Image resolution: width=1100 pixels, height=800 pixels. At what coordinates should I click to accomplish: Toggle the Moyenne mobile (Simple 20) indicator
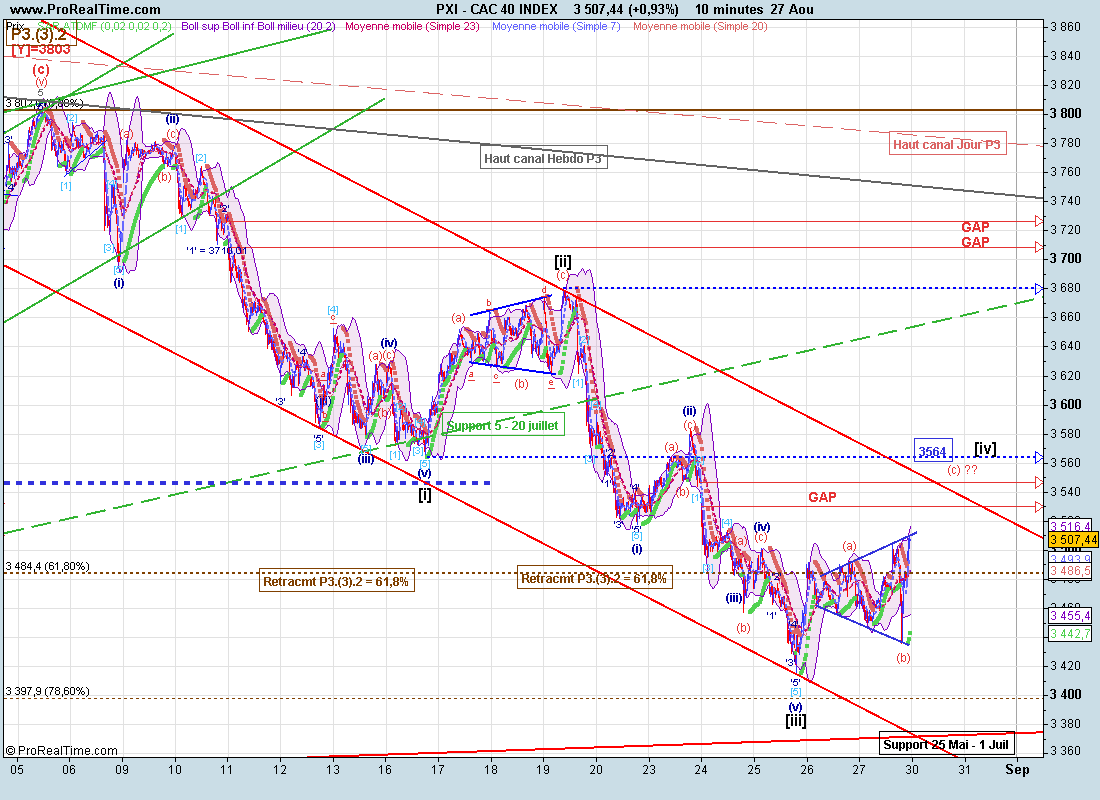(700, 26)
